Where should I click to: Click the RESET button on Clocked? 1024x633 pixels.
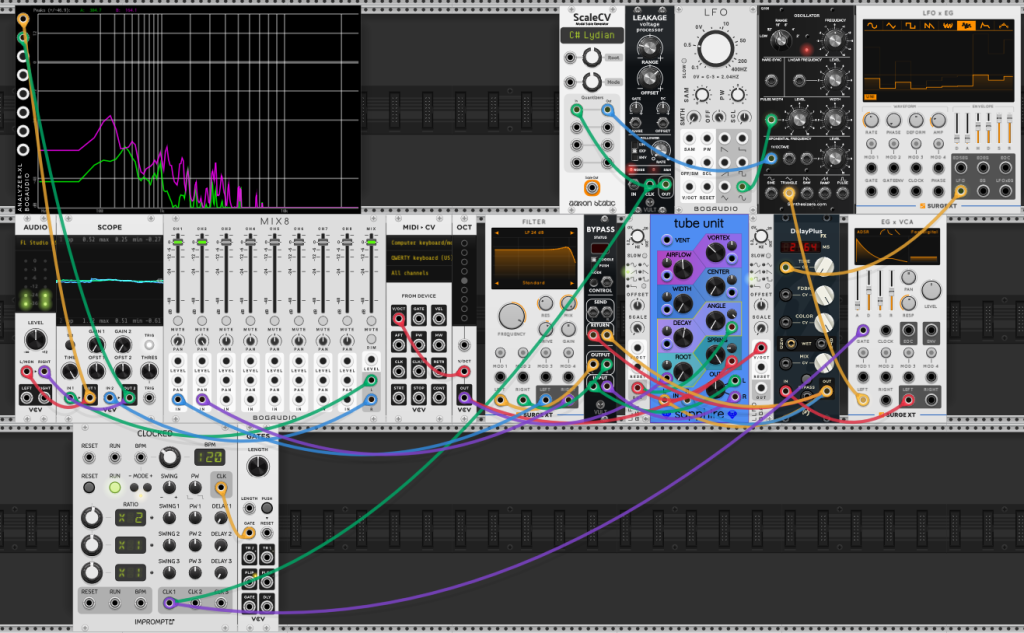coord(89,487)
